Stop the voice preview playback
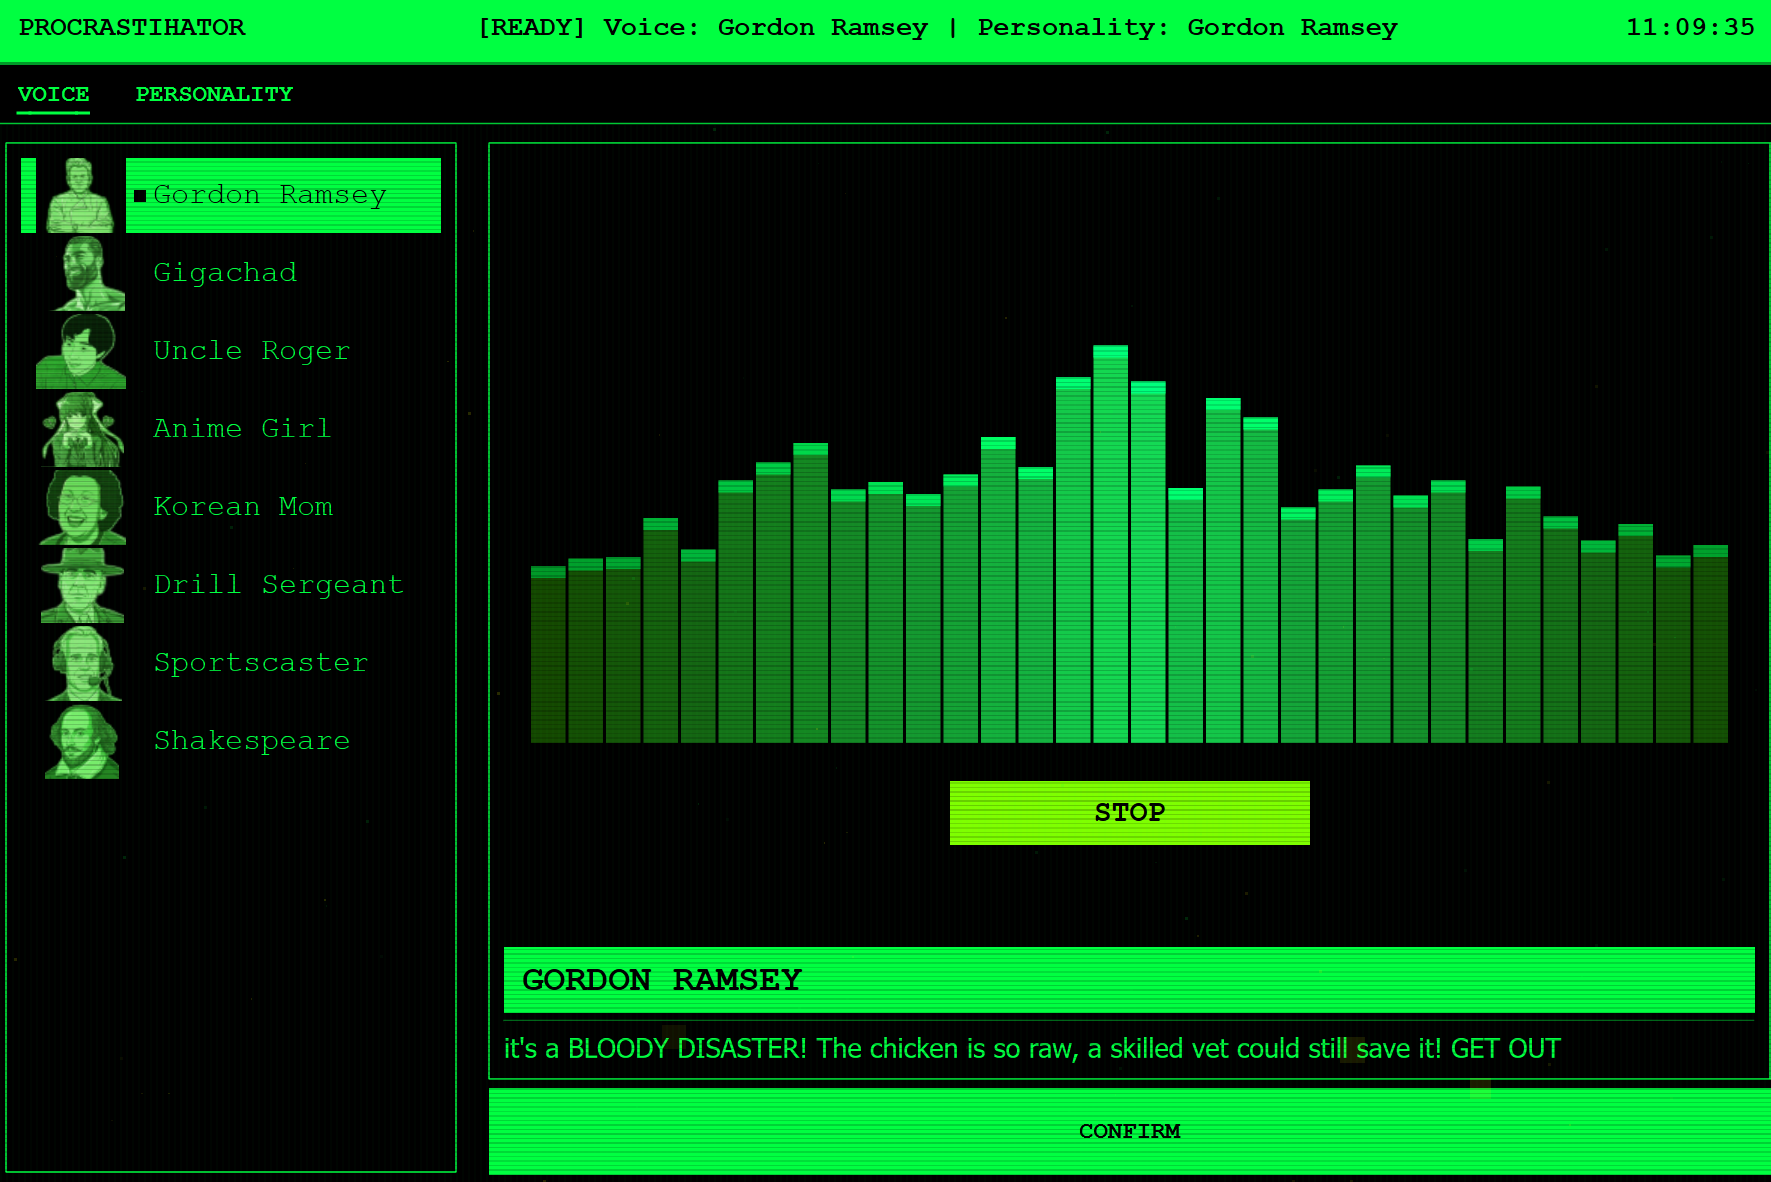 1130,812
